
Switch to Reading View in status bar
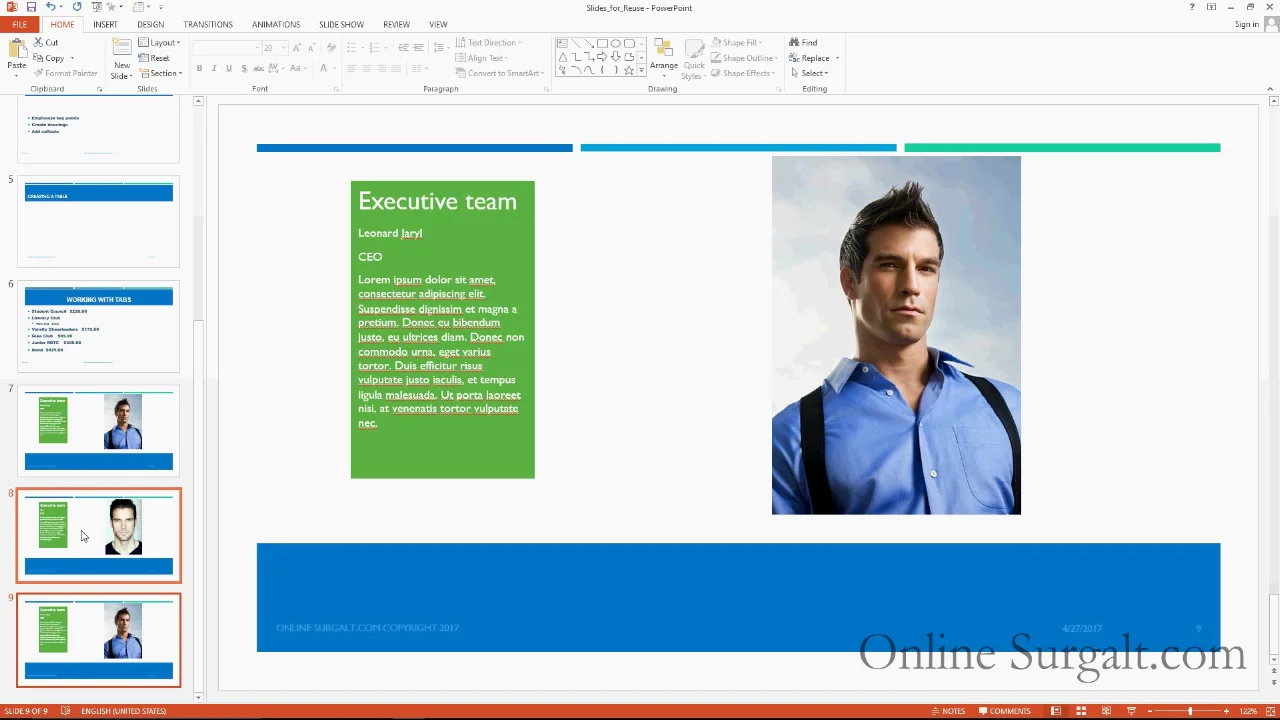(x=1106, y=711)
